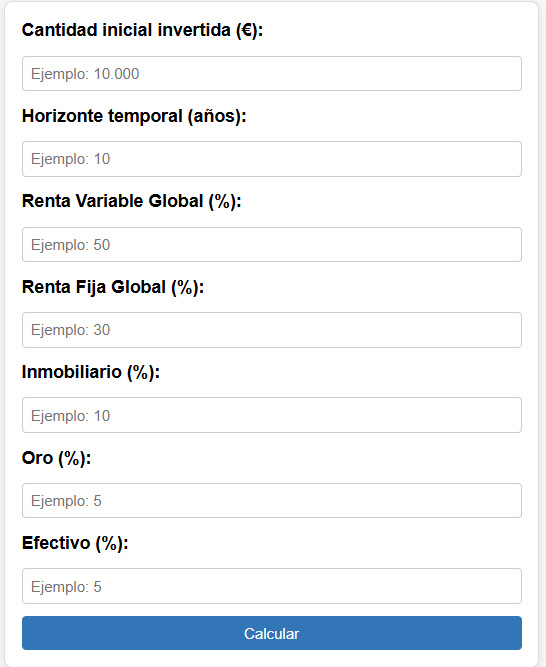The width and height of the screenshot is (546, 667).
Task: Click the Oro percentage input field
Action: (x=272, y=501)
